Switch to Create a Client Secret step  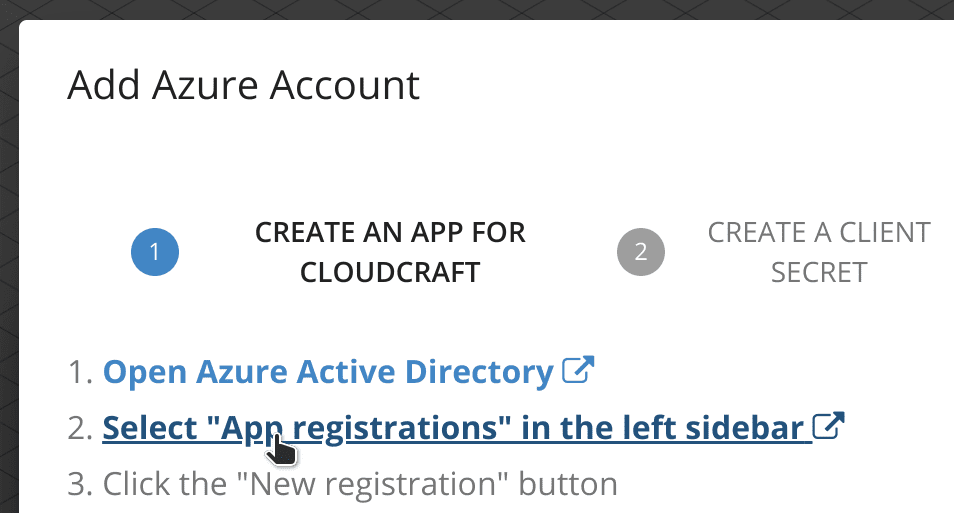click(x=819, y=252)
